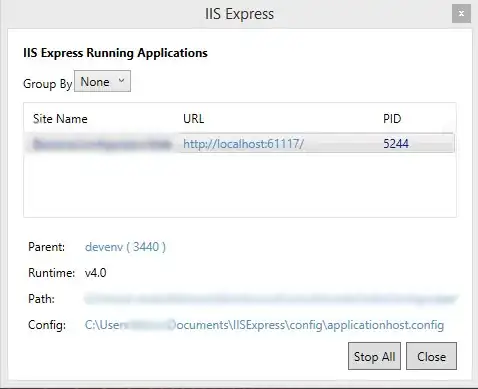Click the Runtime v4.0 value
Screen dimensions: 478x389
[x=96, y=273]
